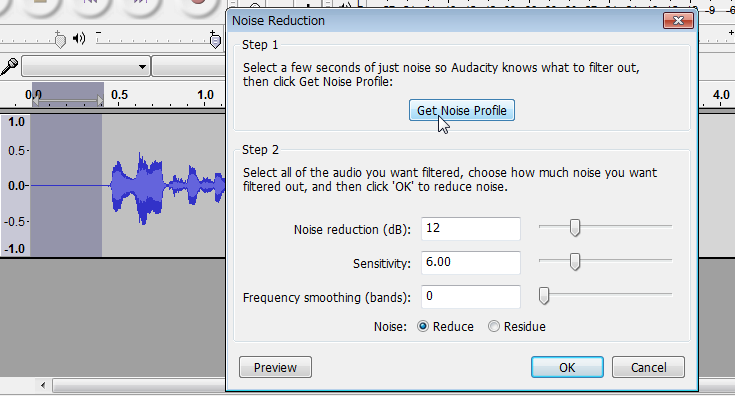Select the Residue noise radio option
735x396 pixels.
tap(494, 326)
